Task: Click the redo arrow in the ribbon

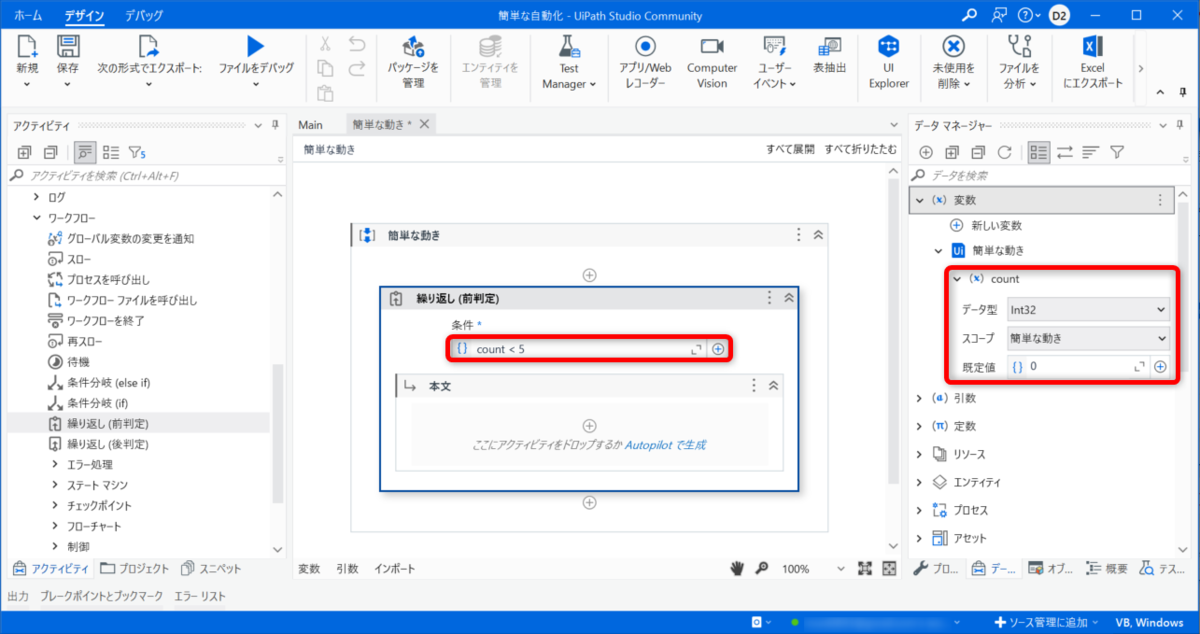Action: (357, 69)
